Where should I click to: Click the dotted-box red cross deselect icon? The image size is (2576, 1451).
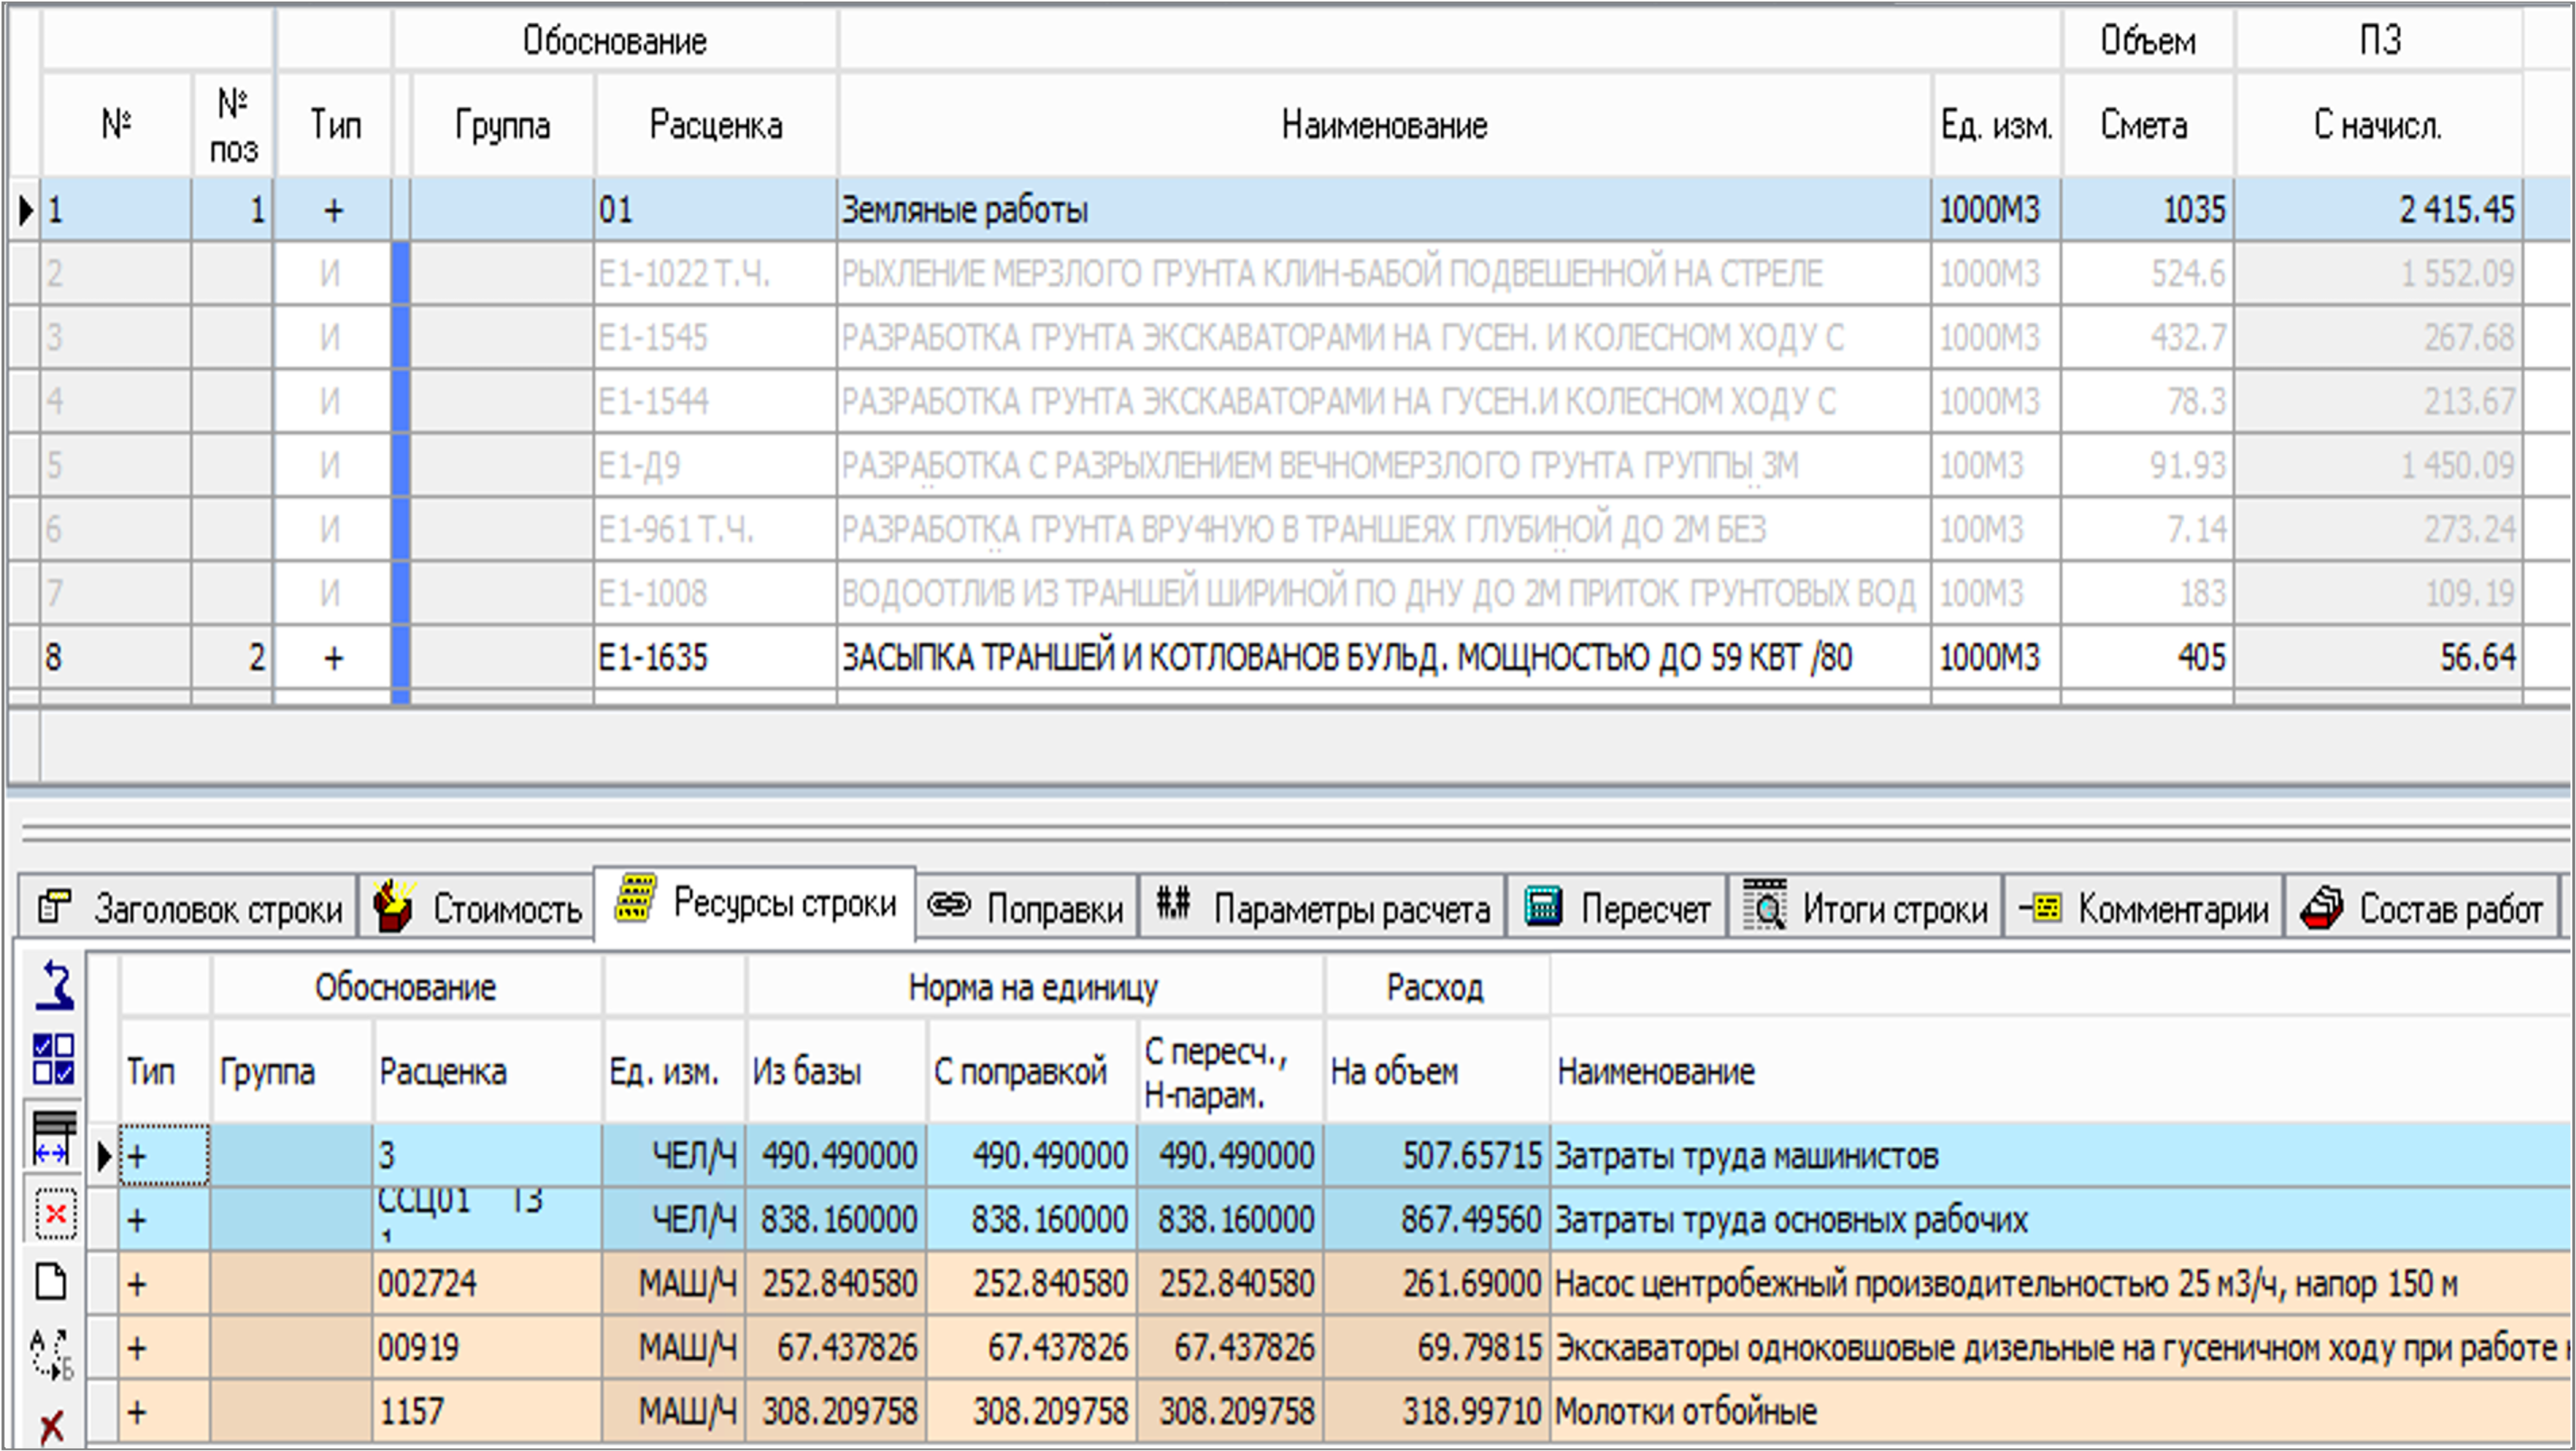(x=55, y=1215)
